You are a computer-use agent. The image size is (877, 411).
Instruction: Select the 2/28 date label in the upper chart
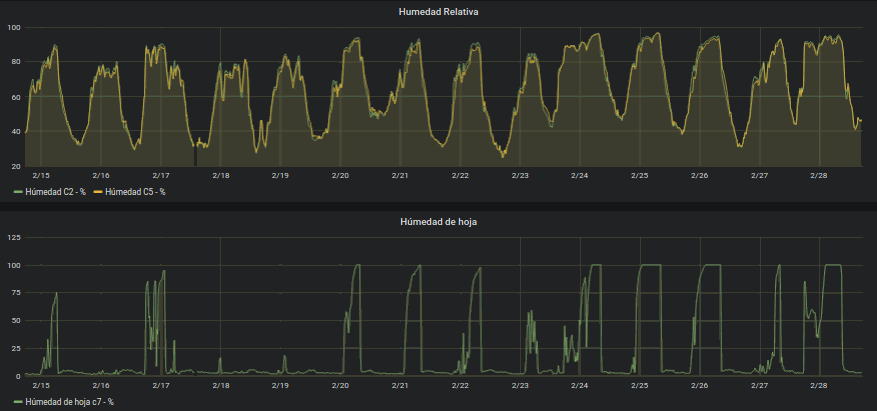[x=820, y=175]
